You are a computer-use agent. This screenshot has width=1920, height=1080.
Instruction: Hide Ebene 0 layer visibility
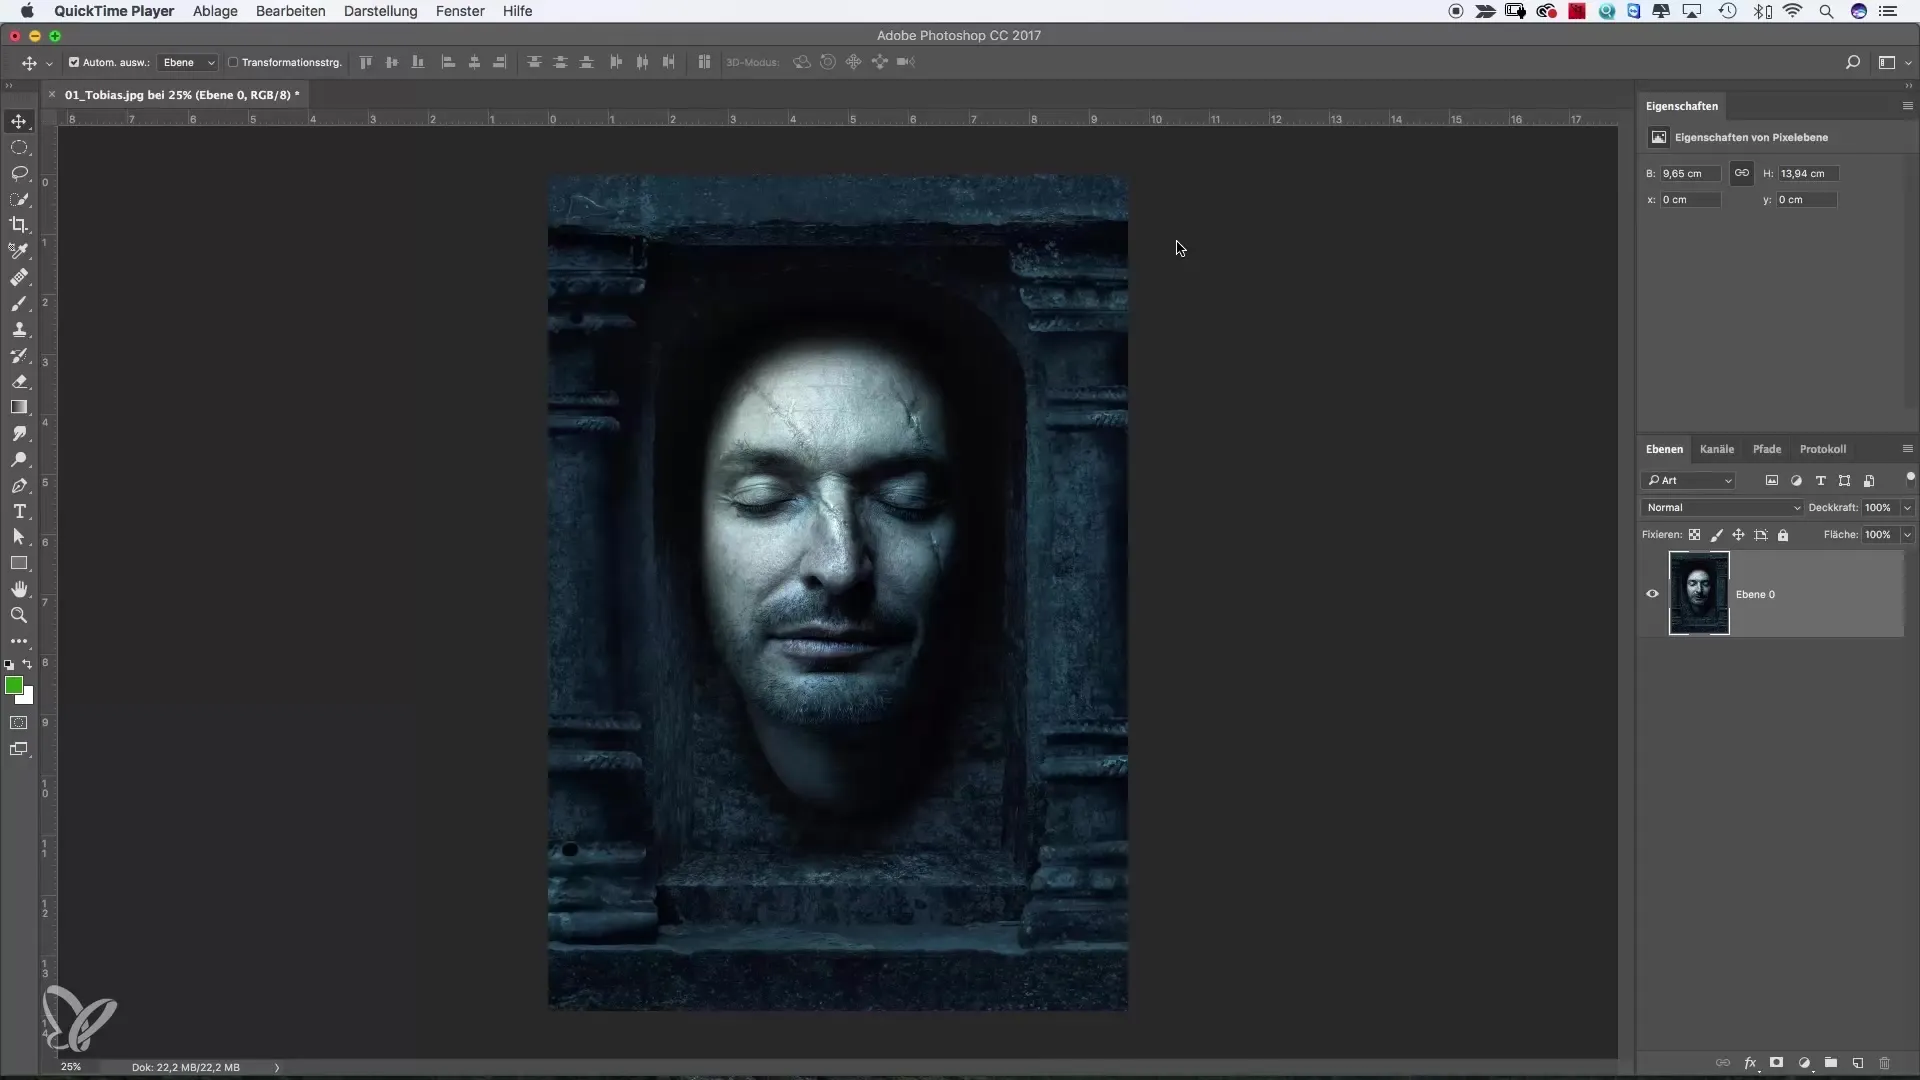pyautogui.click(x=1652, y=594)
